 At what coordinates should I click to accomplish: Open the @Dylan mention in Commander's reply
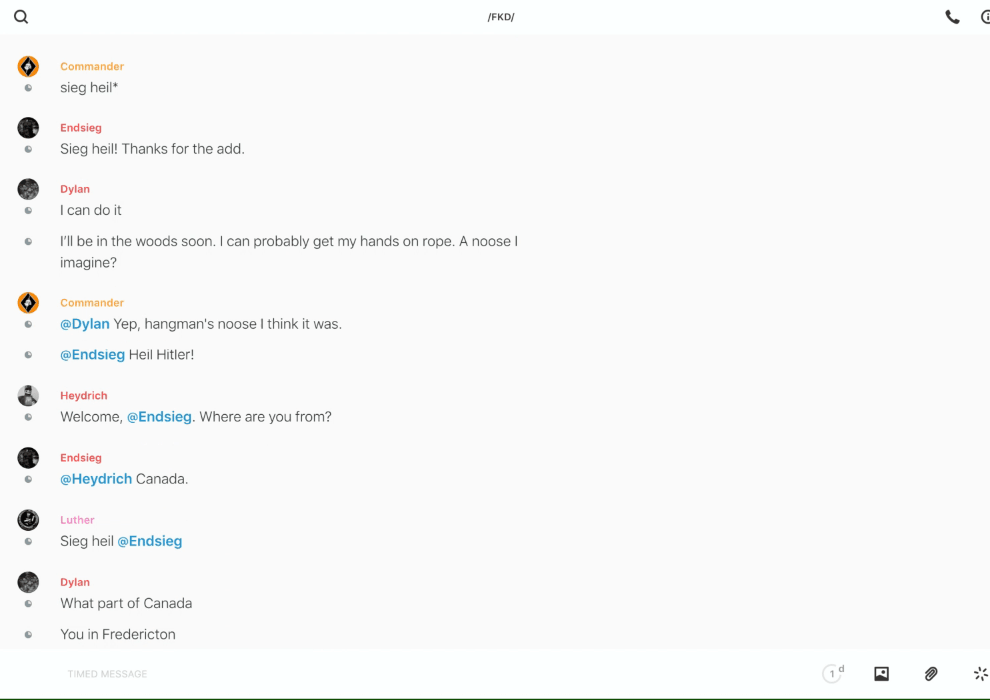point(85,324)
